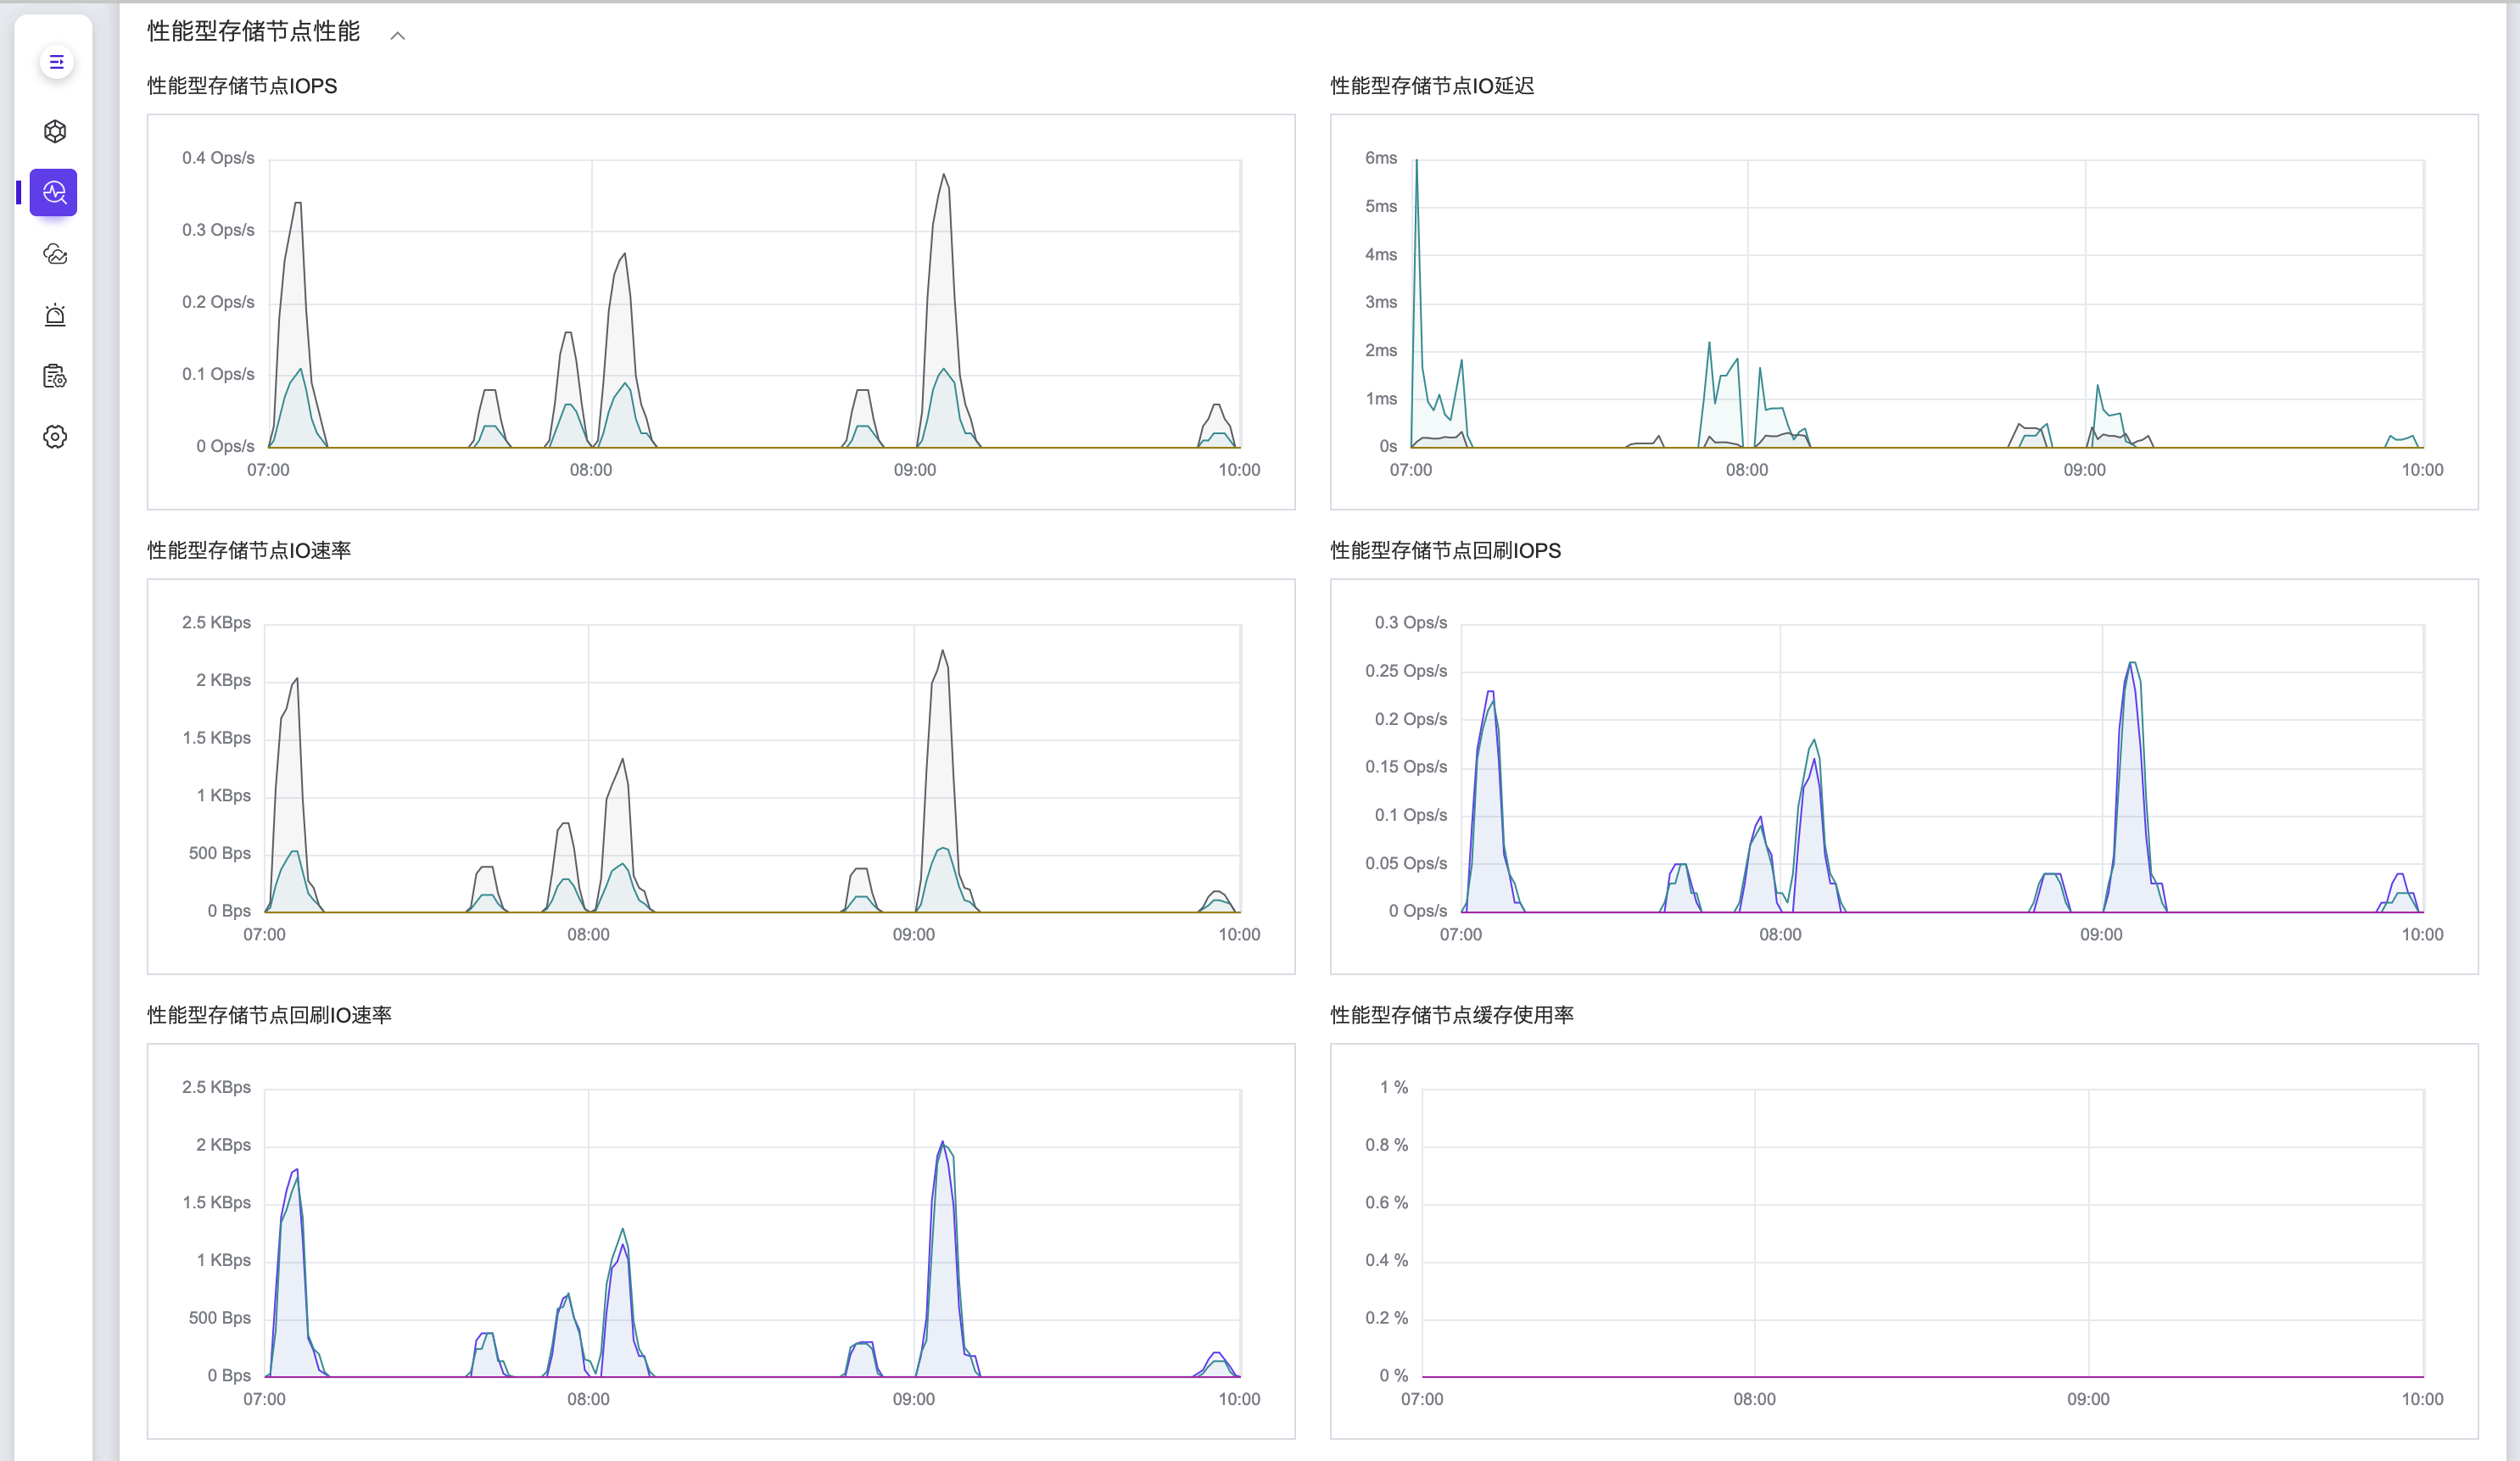Open the cloud chart sidebar icon
Viewport: 2520px width, 1461px height.
(x=55, y=254)
